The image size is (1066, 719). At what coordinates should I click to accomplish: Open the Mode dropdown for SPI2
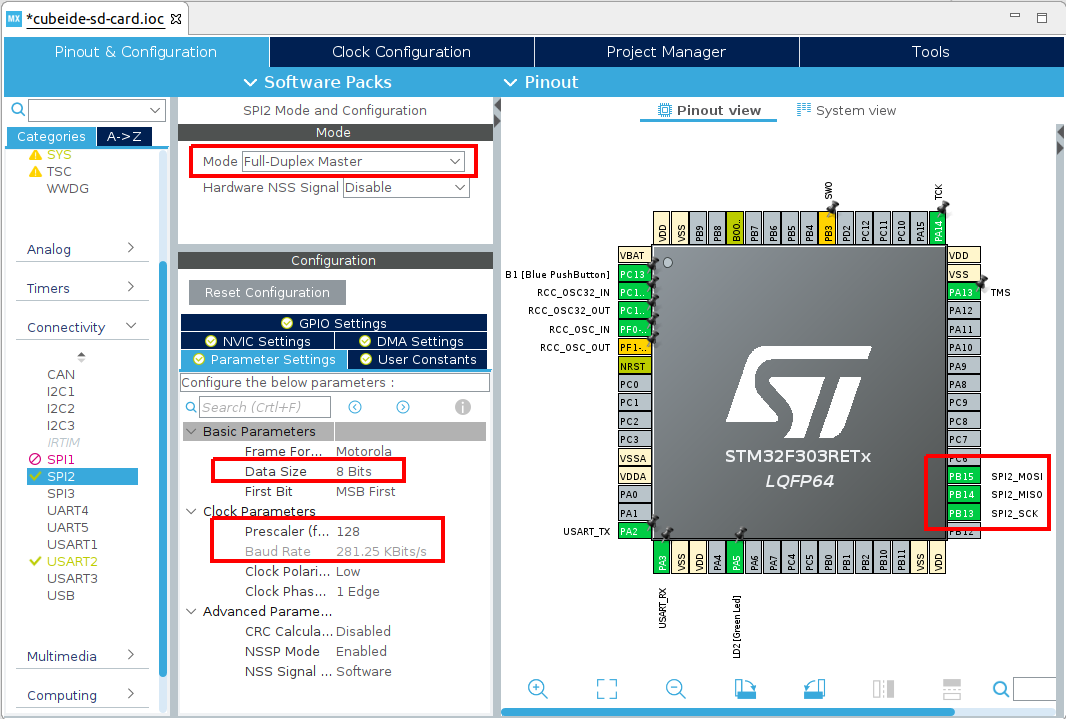(455, 161)
